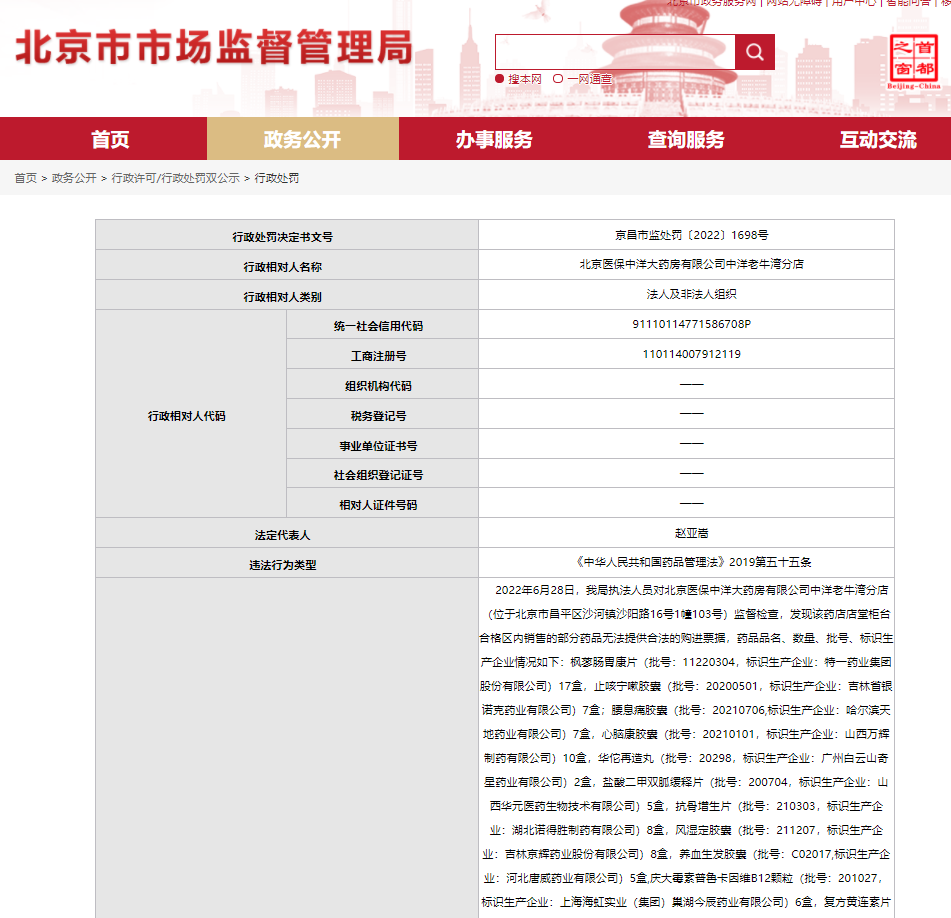Select the credit code 91110114771586708P

[691, 324]
